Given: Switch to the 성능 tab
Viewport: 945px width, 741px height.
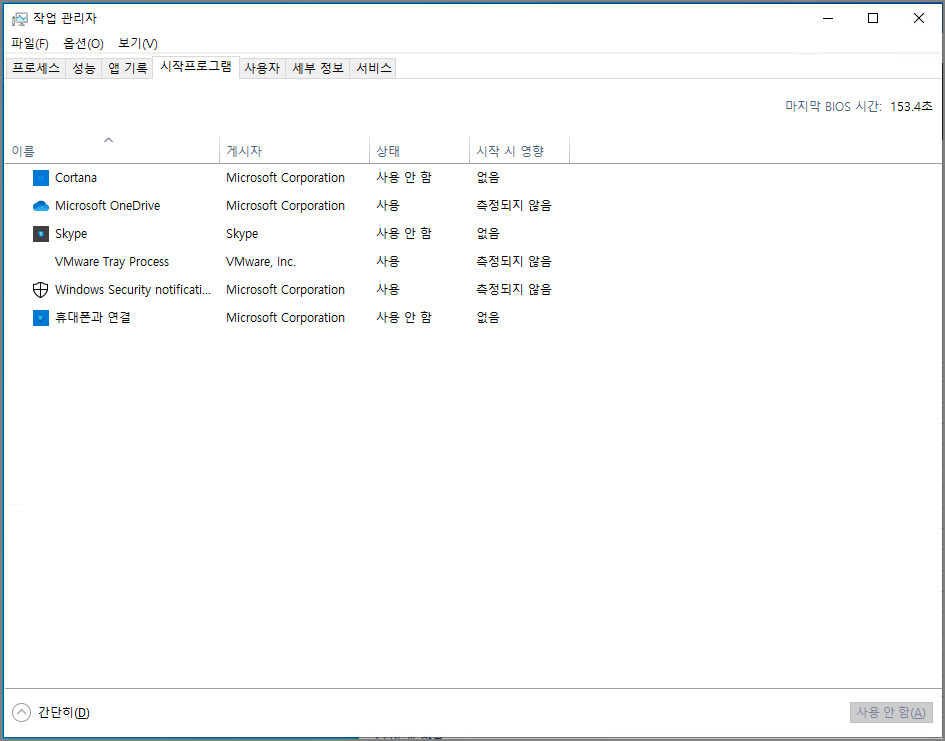Looking at the screenshot, I should pos(84,68).
